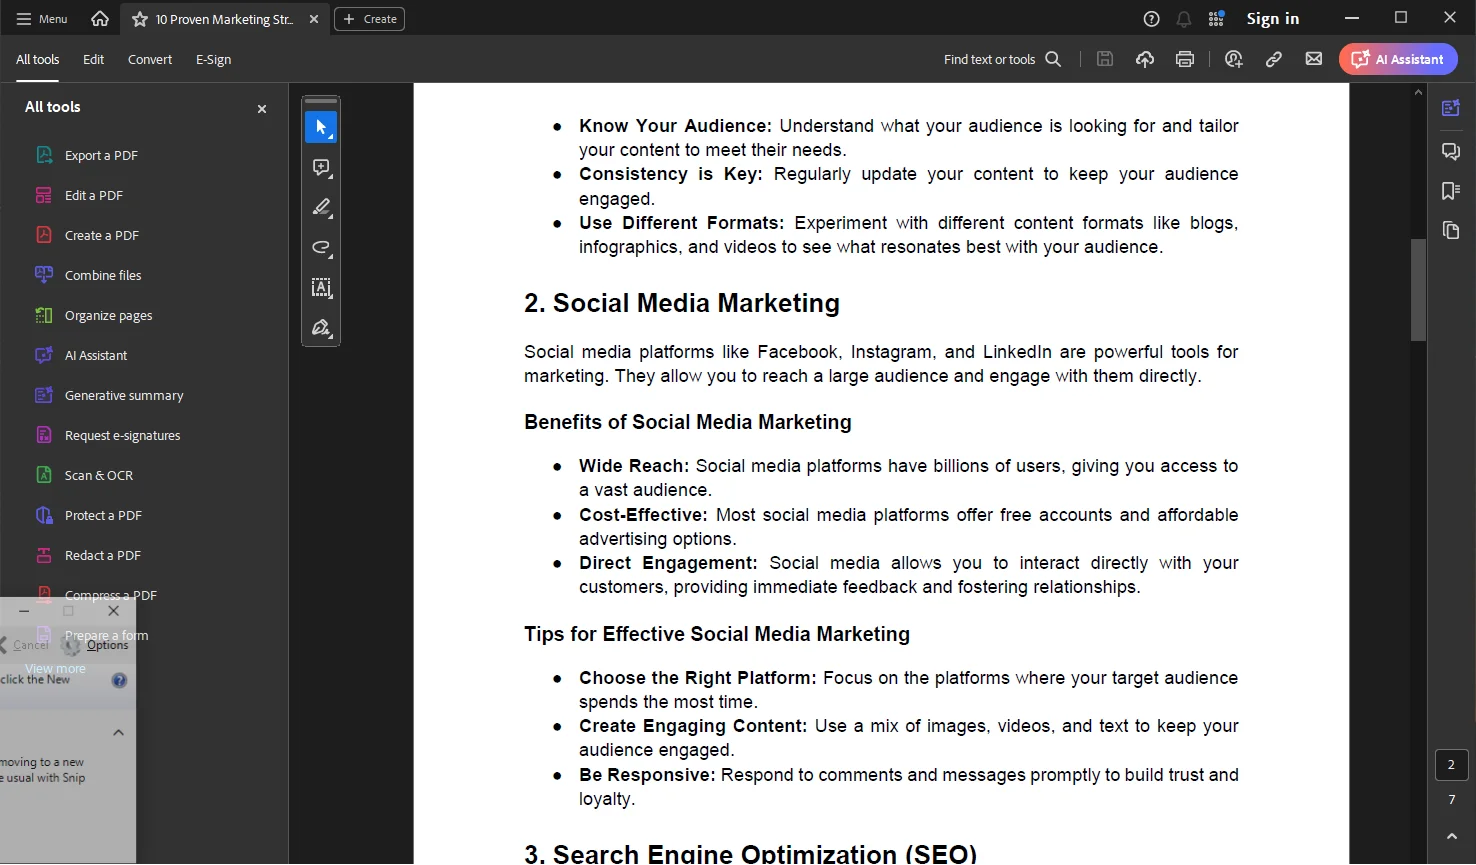The height and width of the screenshot is (865, 1476).
Task: Open the AI Assistant button
Action: click(x=1398, y=60)
